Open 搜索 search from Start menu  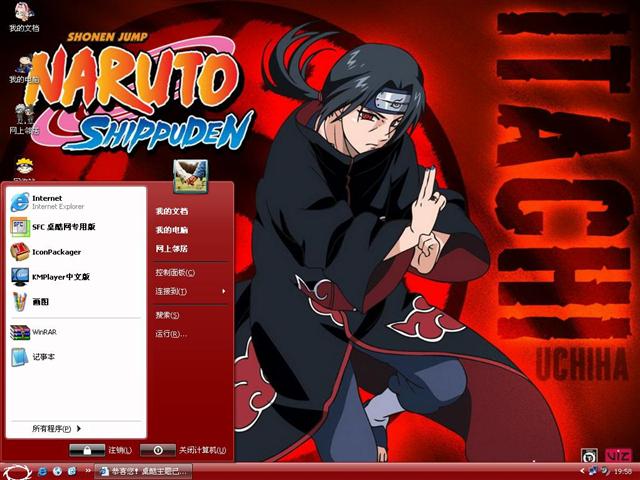pos(167,315)
